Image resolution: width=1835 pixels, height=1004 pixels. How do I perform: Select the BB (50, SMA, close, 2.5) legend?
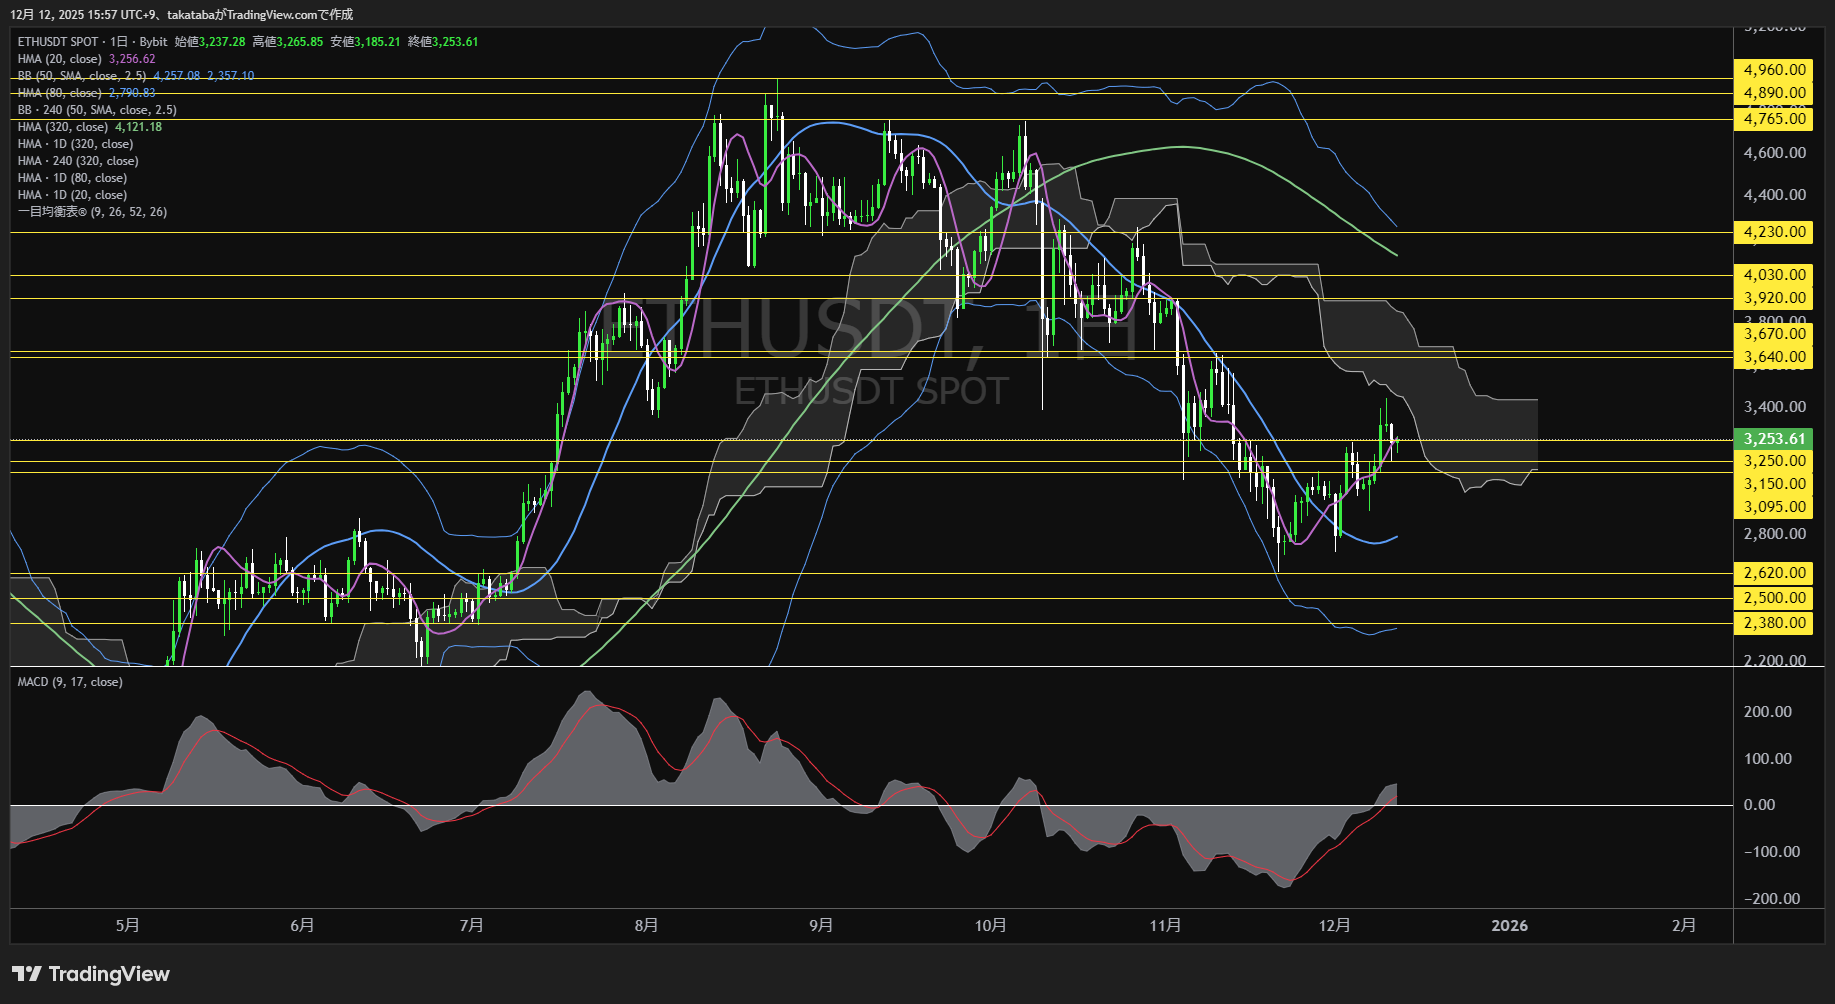point(82,76)
